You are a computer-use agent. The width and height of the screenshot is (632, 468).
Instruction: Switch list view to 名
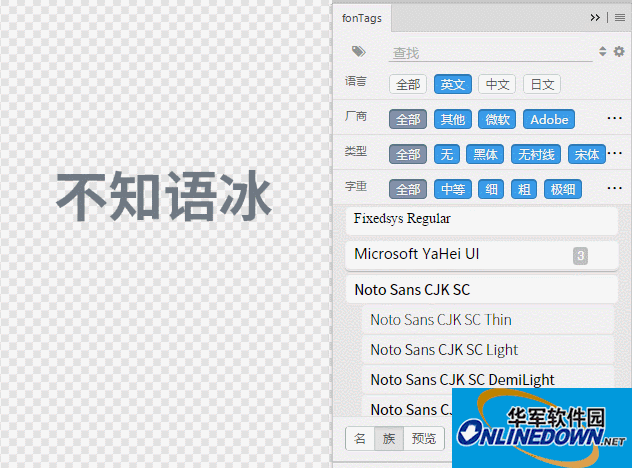[360, 438]
